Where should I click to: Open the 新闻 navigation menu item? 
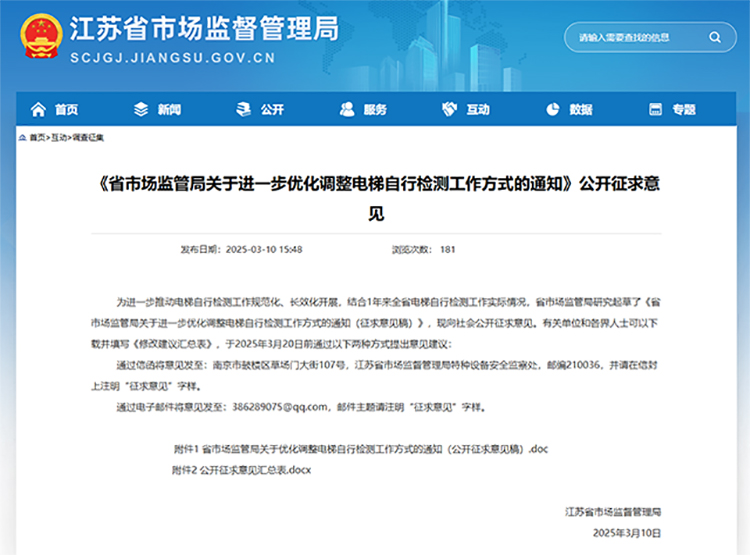(169, 109)
